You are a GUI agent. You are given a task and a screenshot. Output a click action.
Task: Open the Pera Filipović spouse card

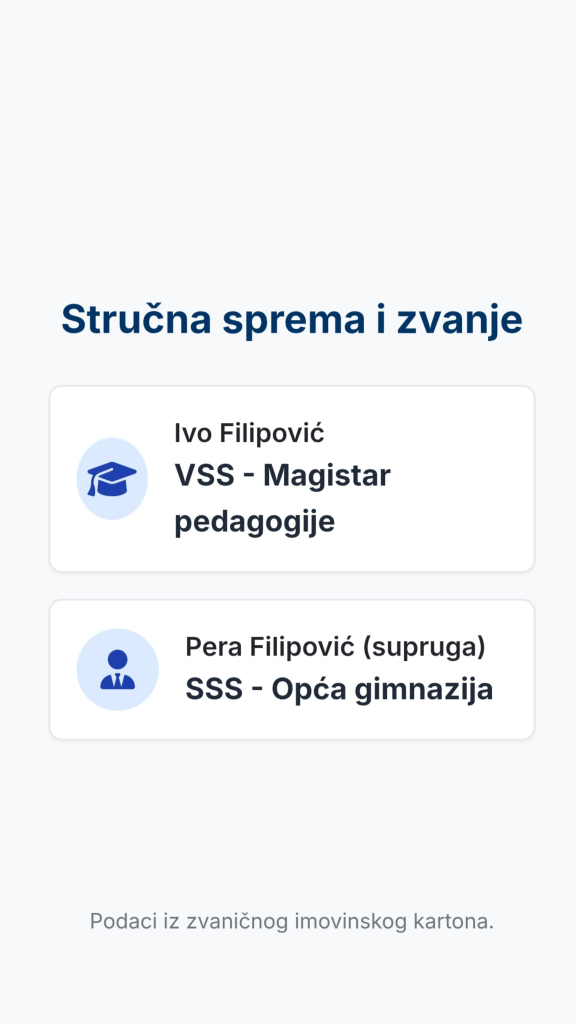(x=292, y=669)
